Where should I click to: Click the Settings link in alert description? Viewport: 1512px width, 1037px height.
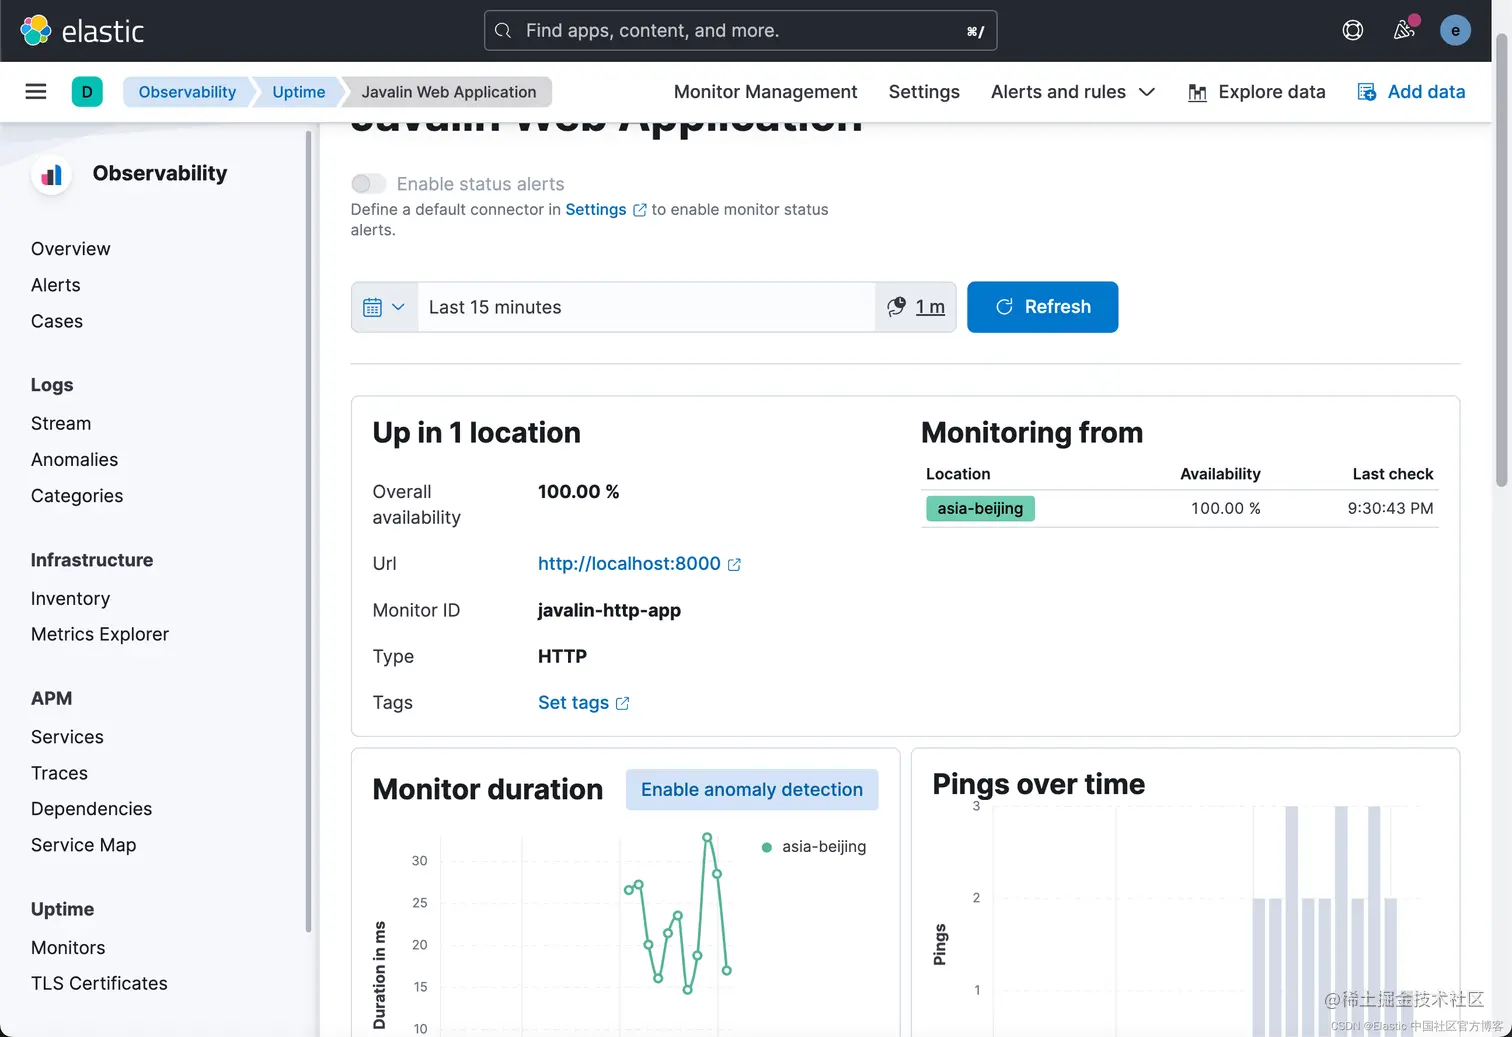coord(595,210)
